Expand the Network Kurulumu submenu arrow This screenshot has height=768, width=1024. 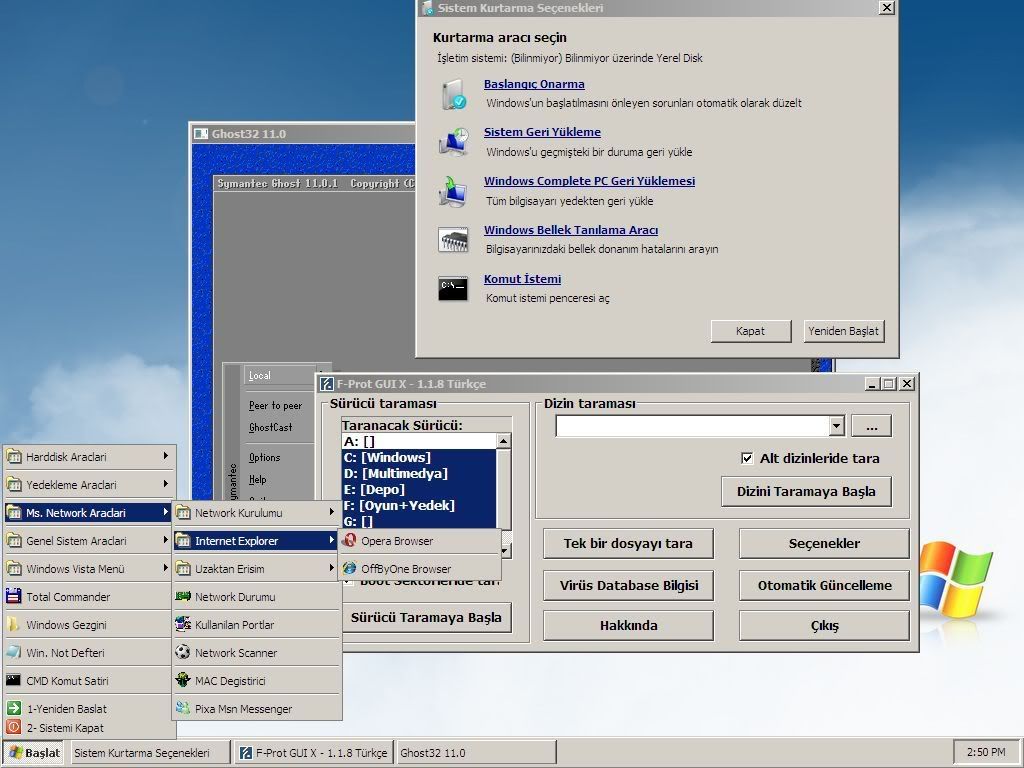click(332, 512)
